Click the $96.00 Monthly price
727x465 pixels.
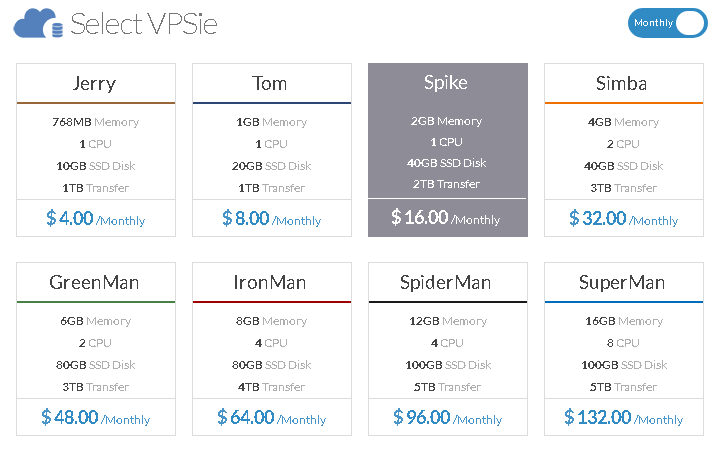click(447, 417)
